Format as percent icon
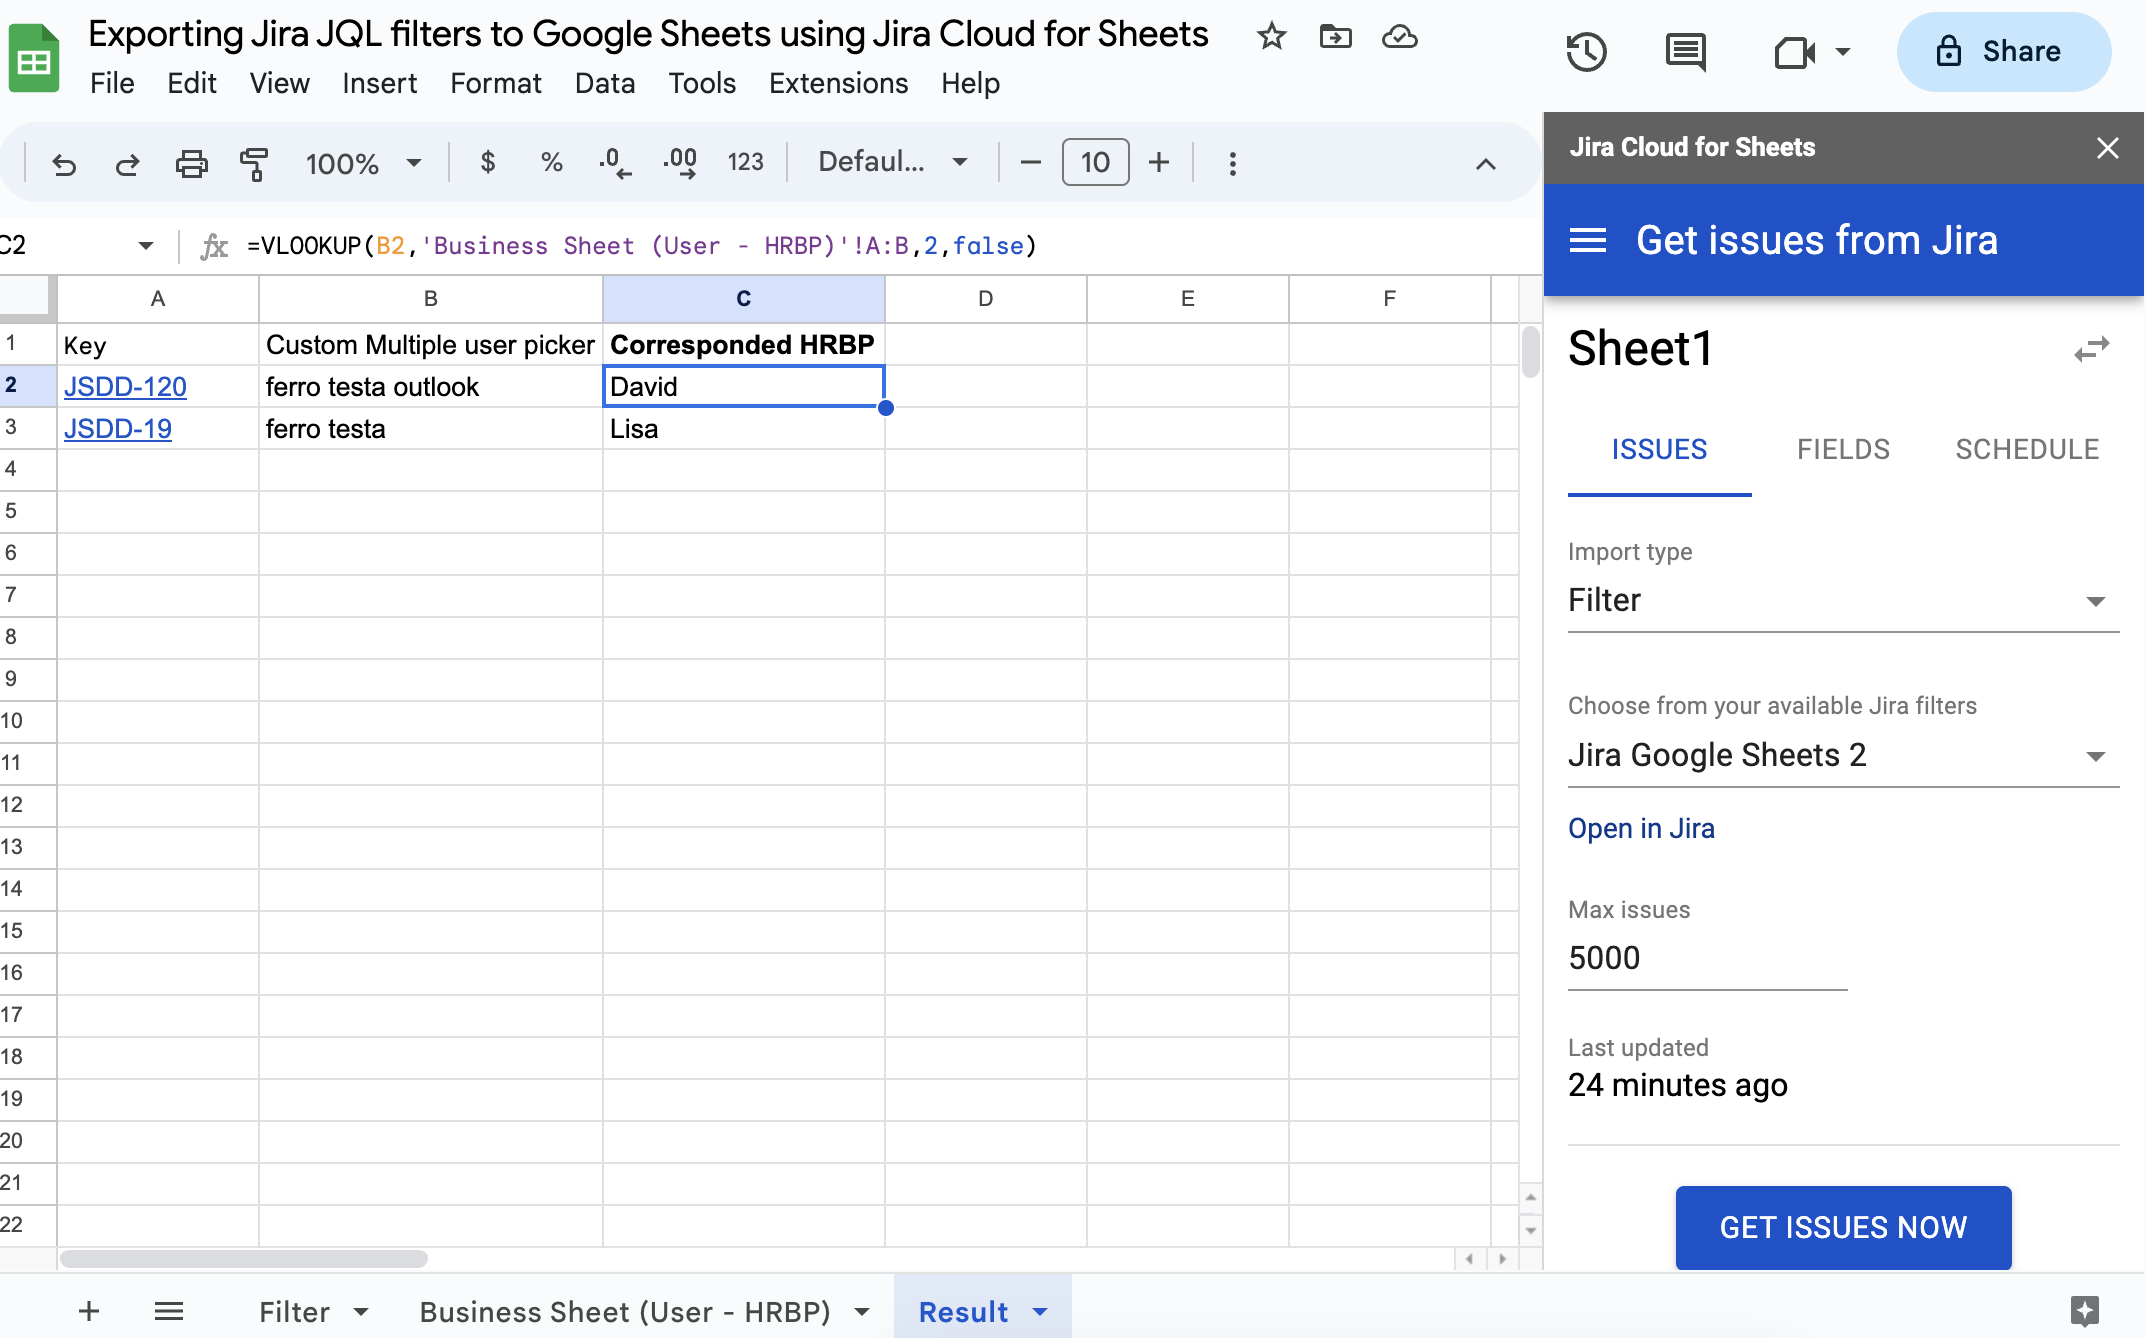 coord(551,162)
